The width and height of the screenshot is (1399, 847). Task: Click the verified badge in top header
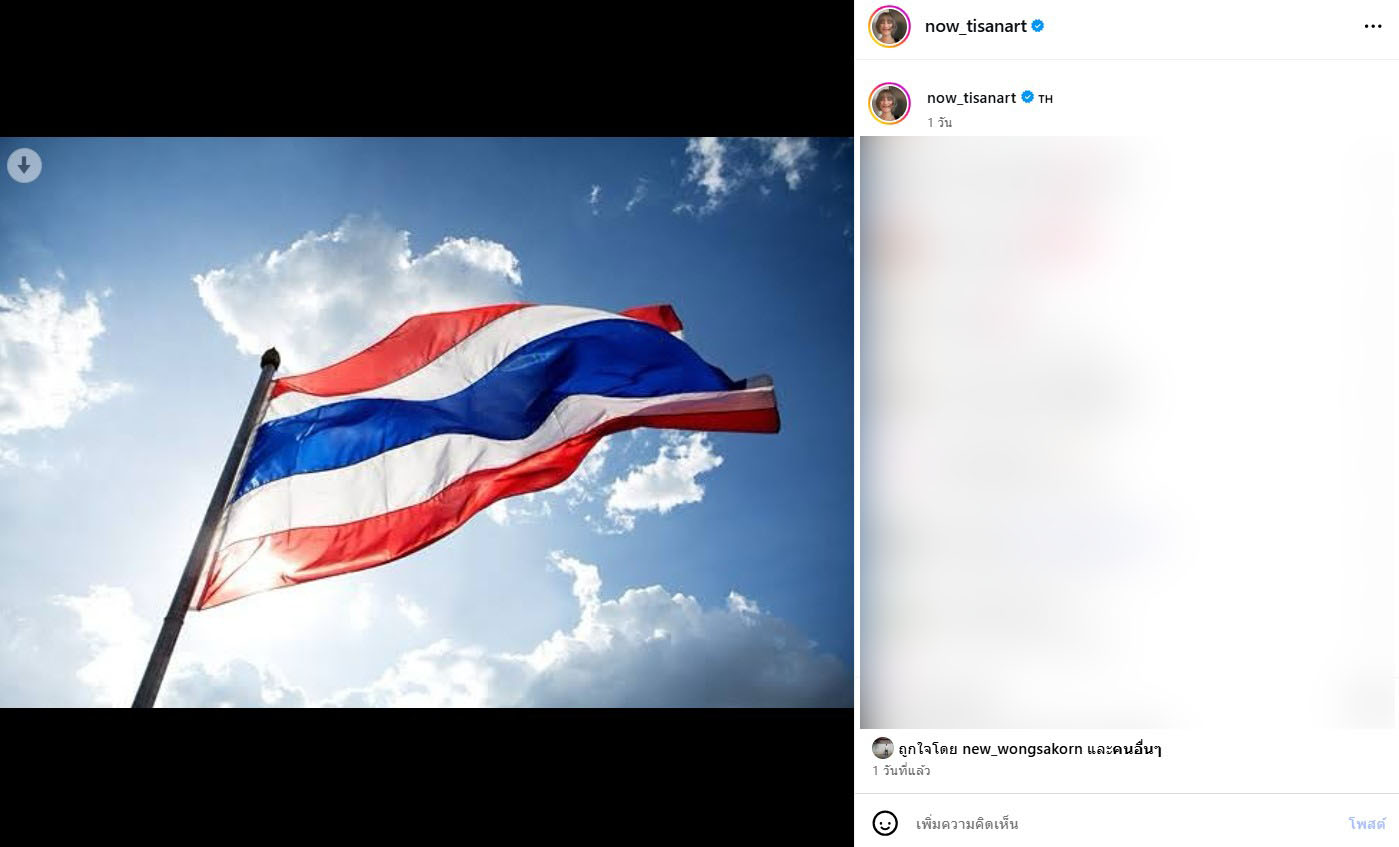click(x=1038, y=26)
